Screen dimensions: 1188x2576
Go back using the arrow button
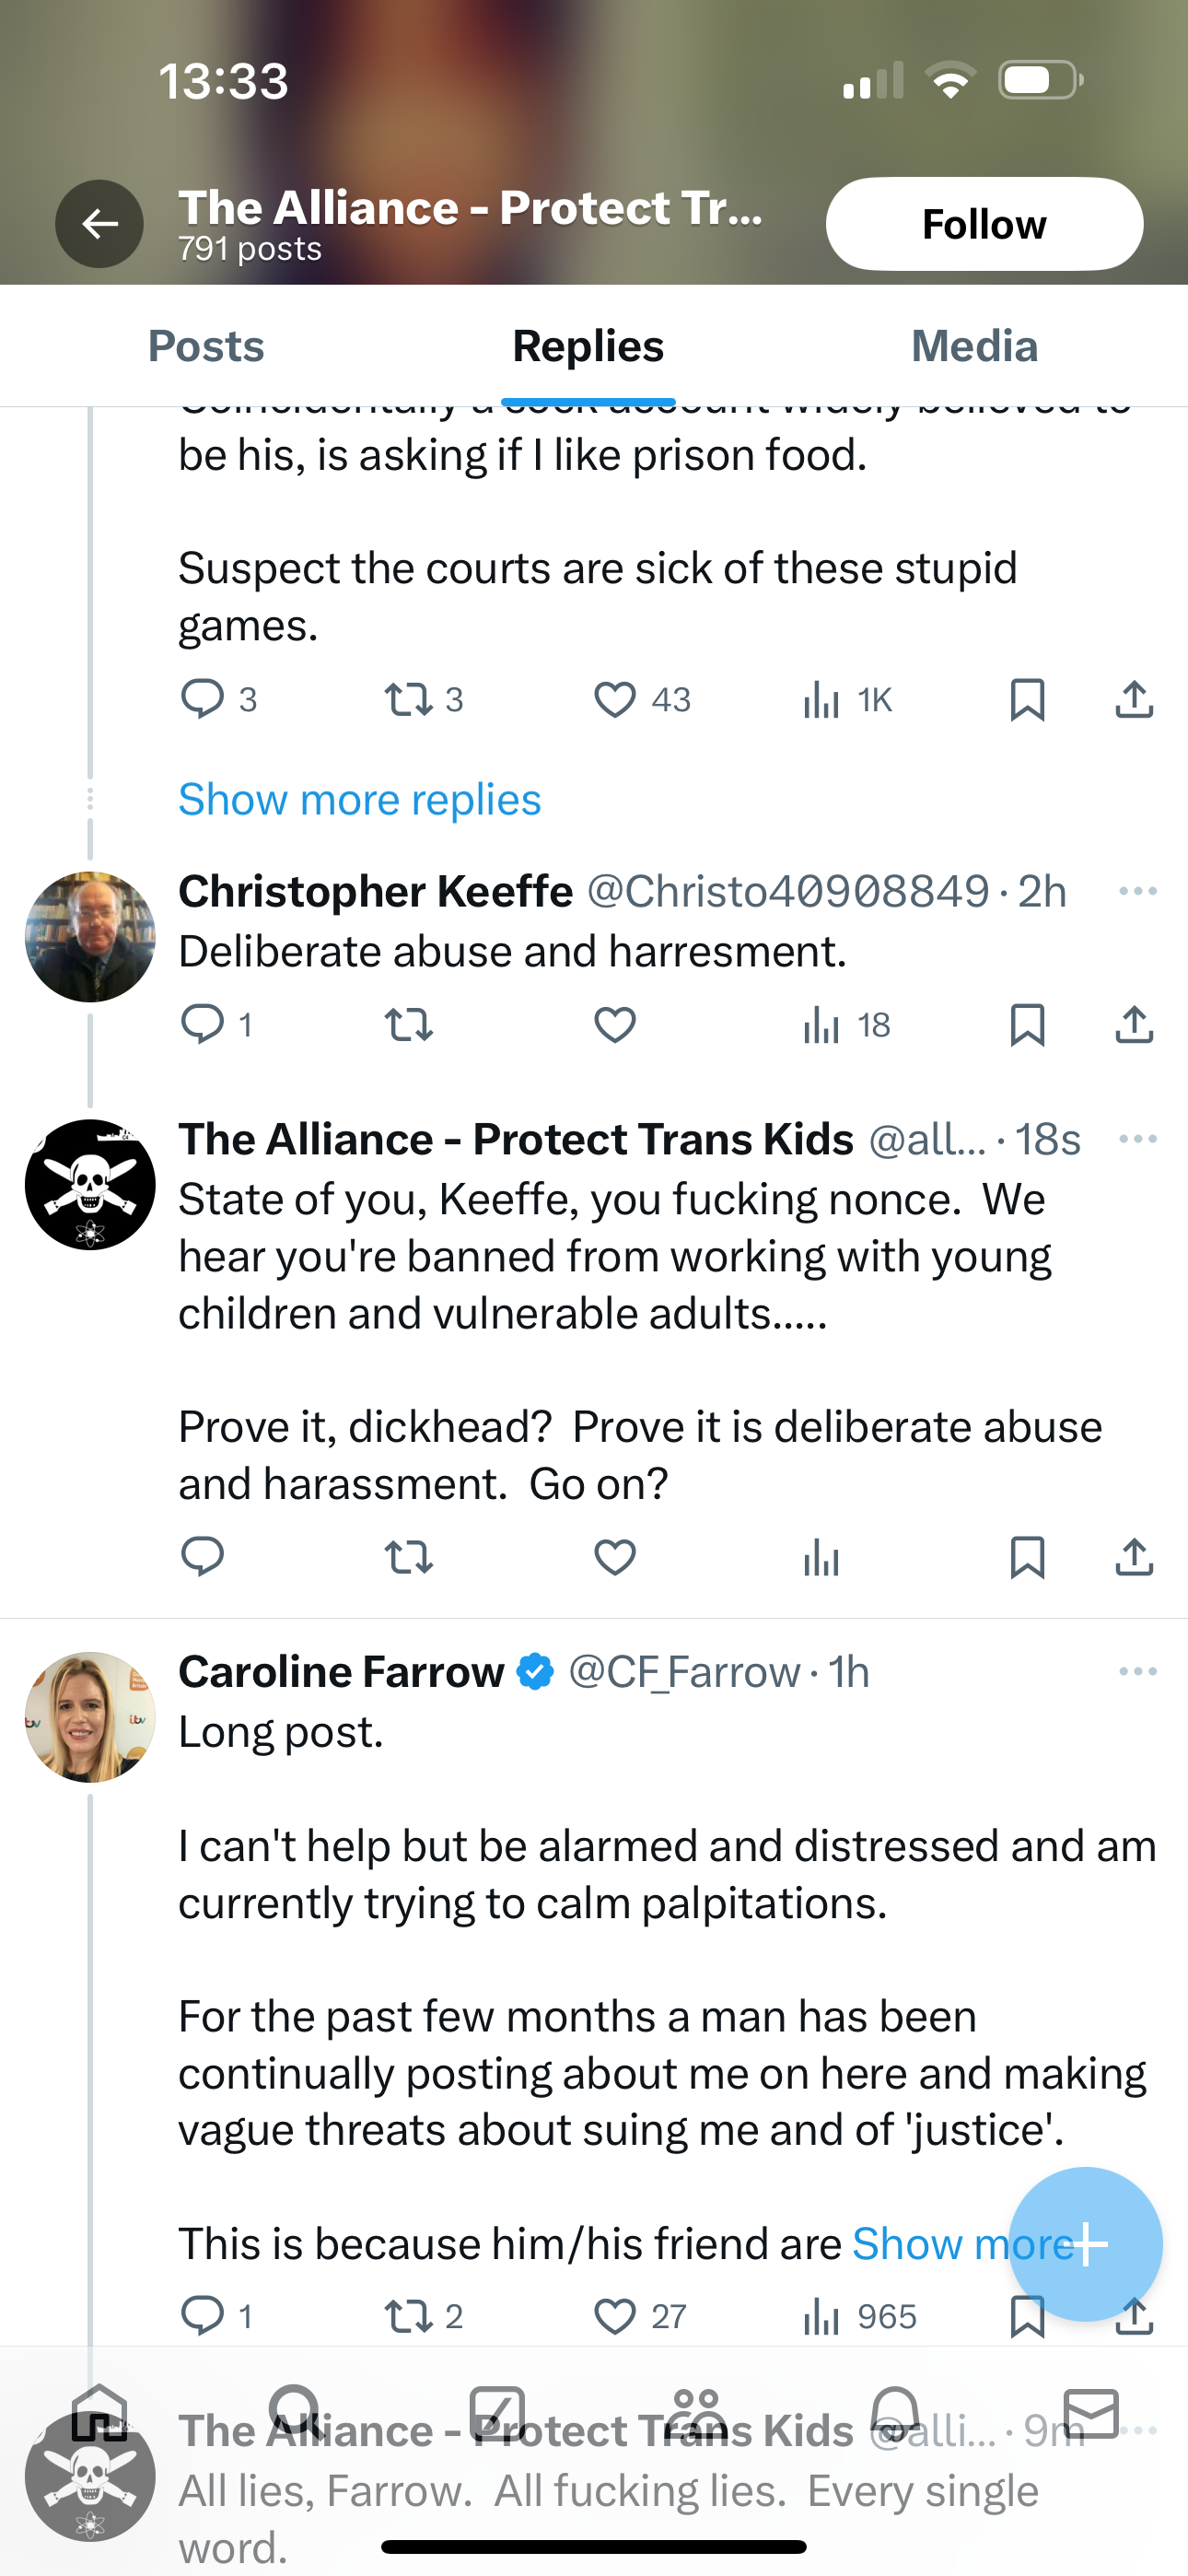point(99,223)
